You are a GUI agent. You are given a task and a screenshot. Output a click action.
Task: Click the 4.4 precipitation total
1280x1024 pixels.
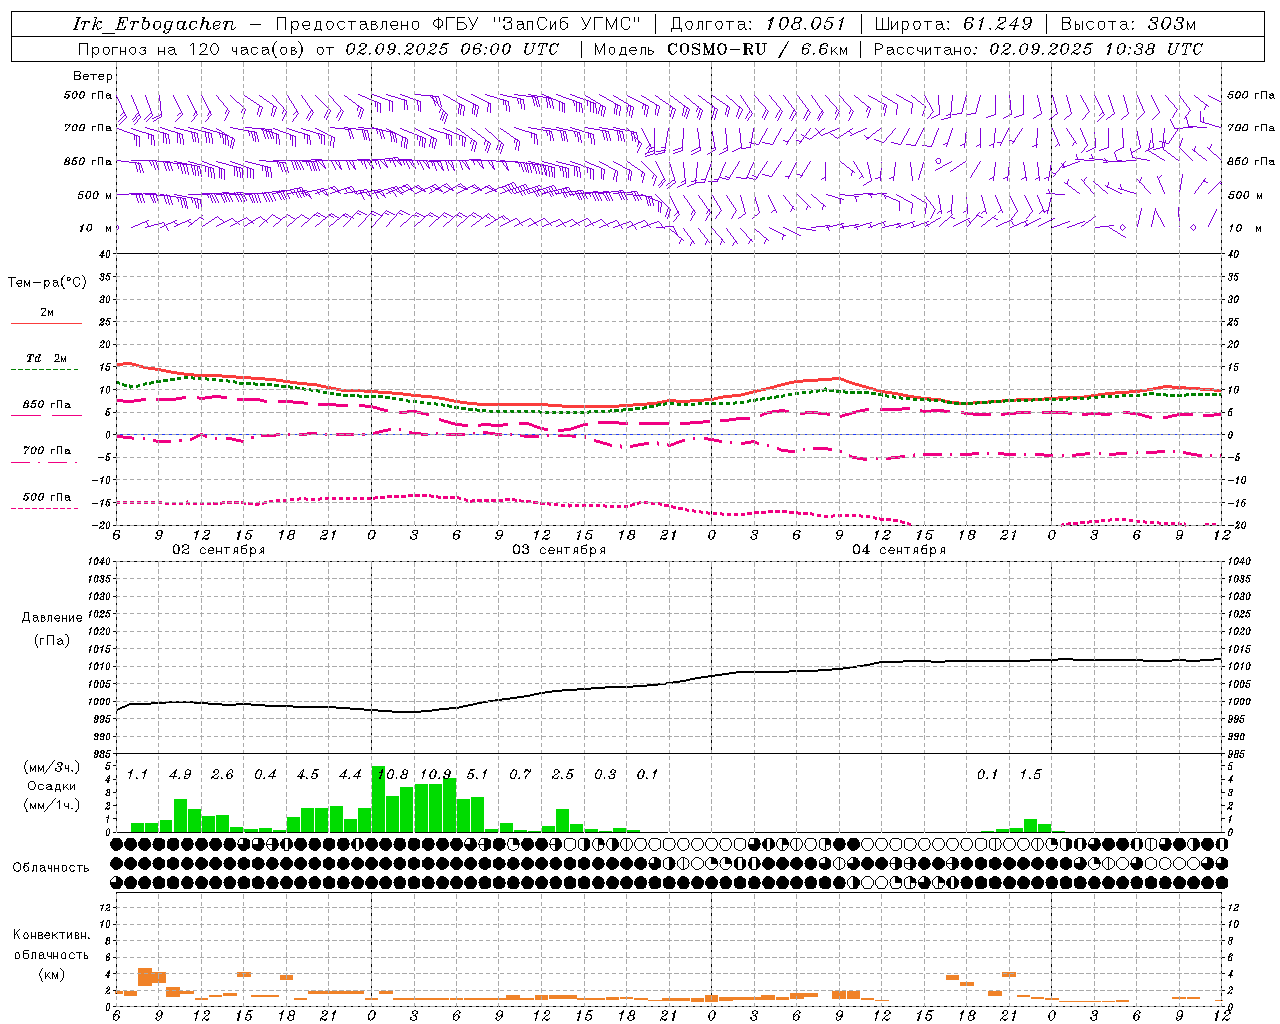point(350,775)
